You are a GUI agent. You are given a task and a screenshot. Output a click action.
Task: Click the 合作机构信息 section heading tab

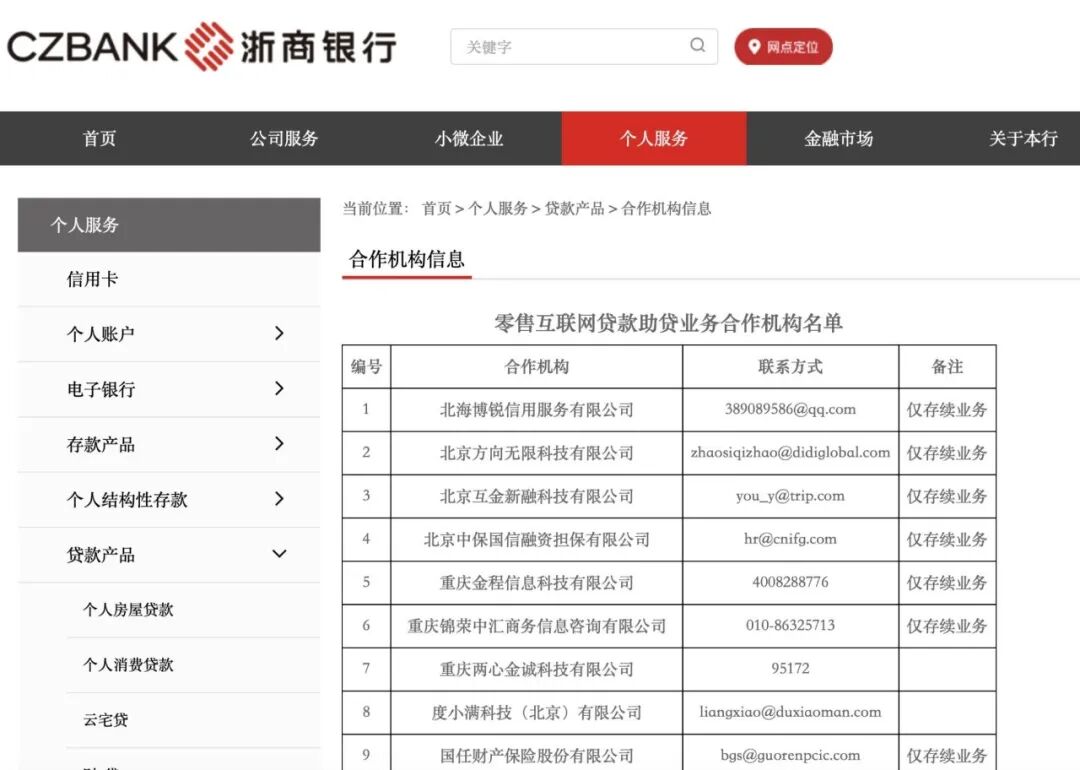point(406,260)
